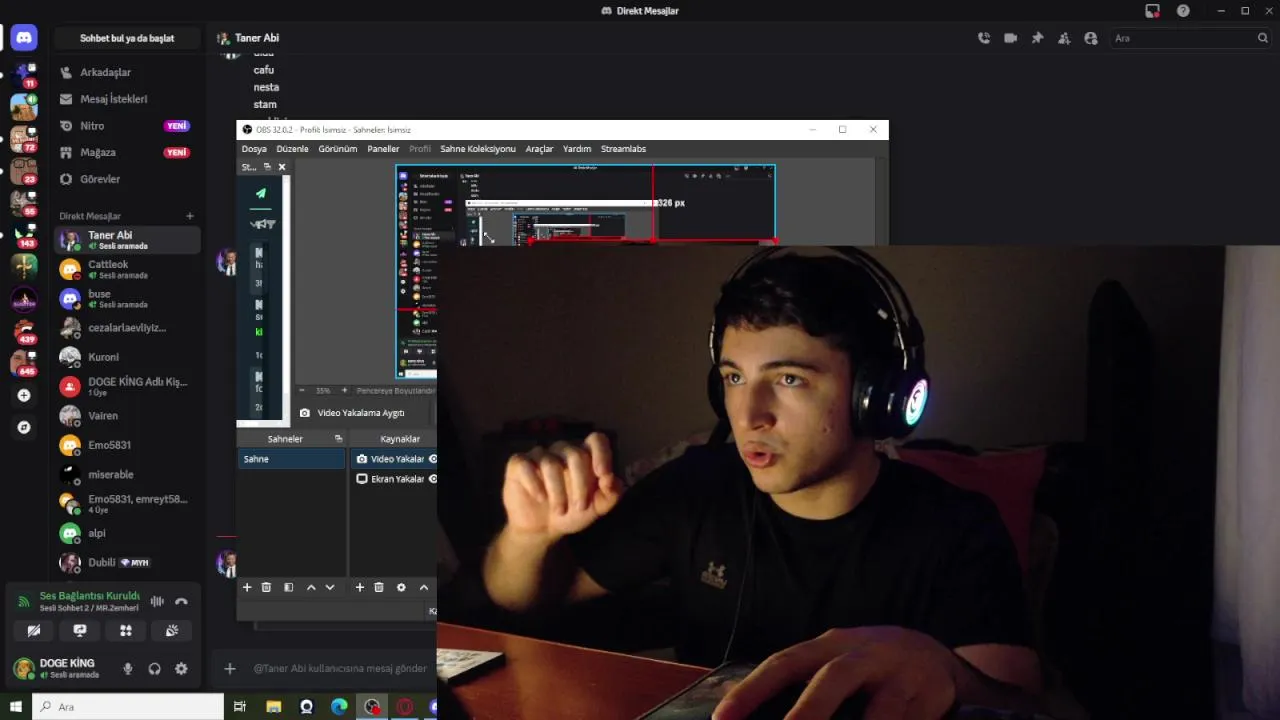The height and width of the screenshot is (720, 1280).
Task: Move the selected OBS source up
Action: [x=424, y=587]
